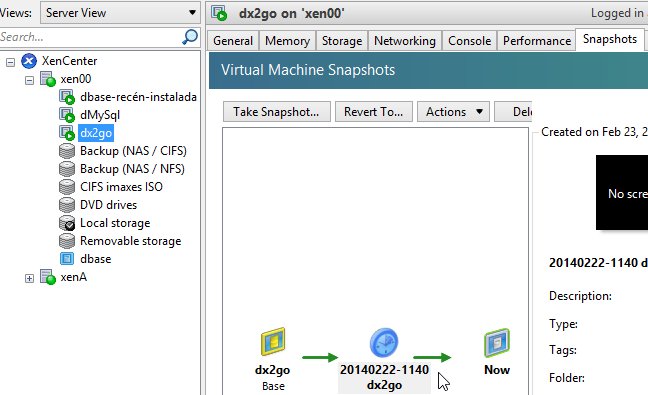Select dbase-recén-instalada in the tree
Viewport: 648px width, 395px height.
coord(138,97)
